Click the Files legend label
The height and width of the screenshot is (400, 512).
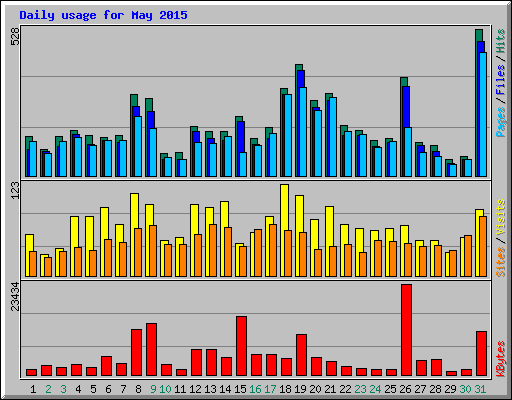(x=501, y=80)
